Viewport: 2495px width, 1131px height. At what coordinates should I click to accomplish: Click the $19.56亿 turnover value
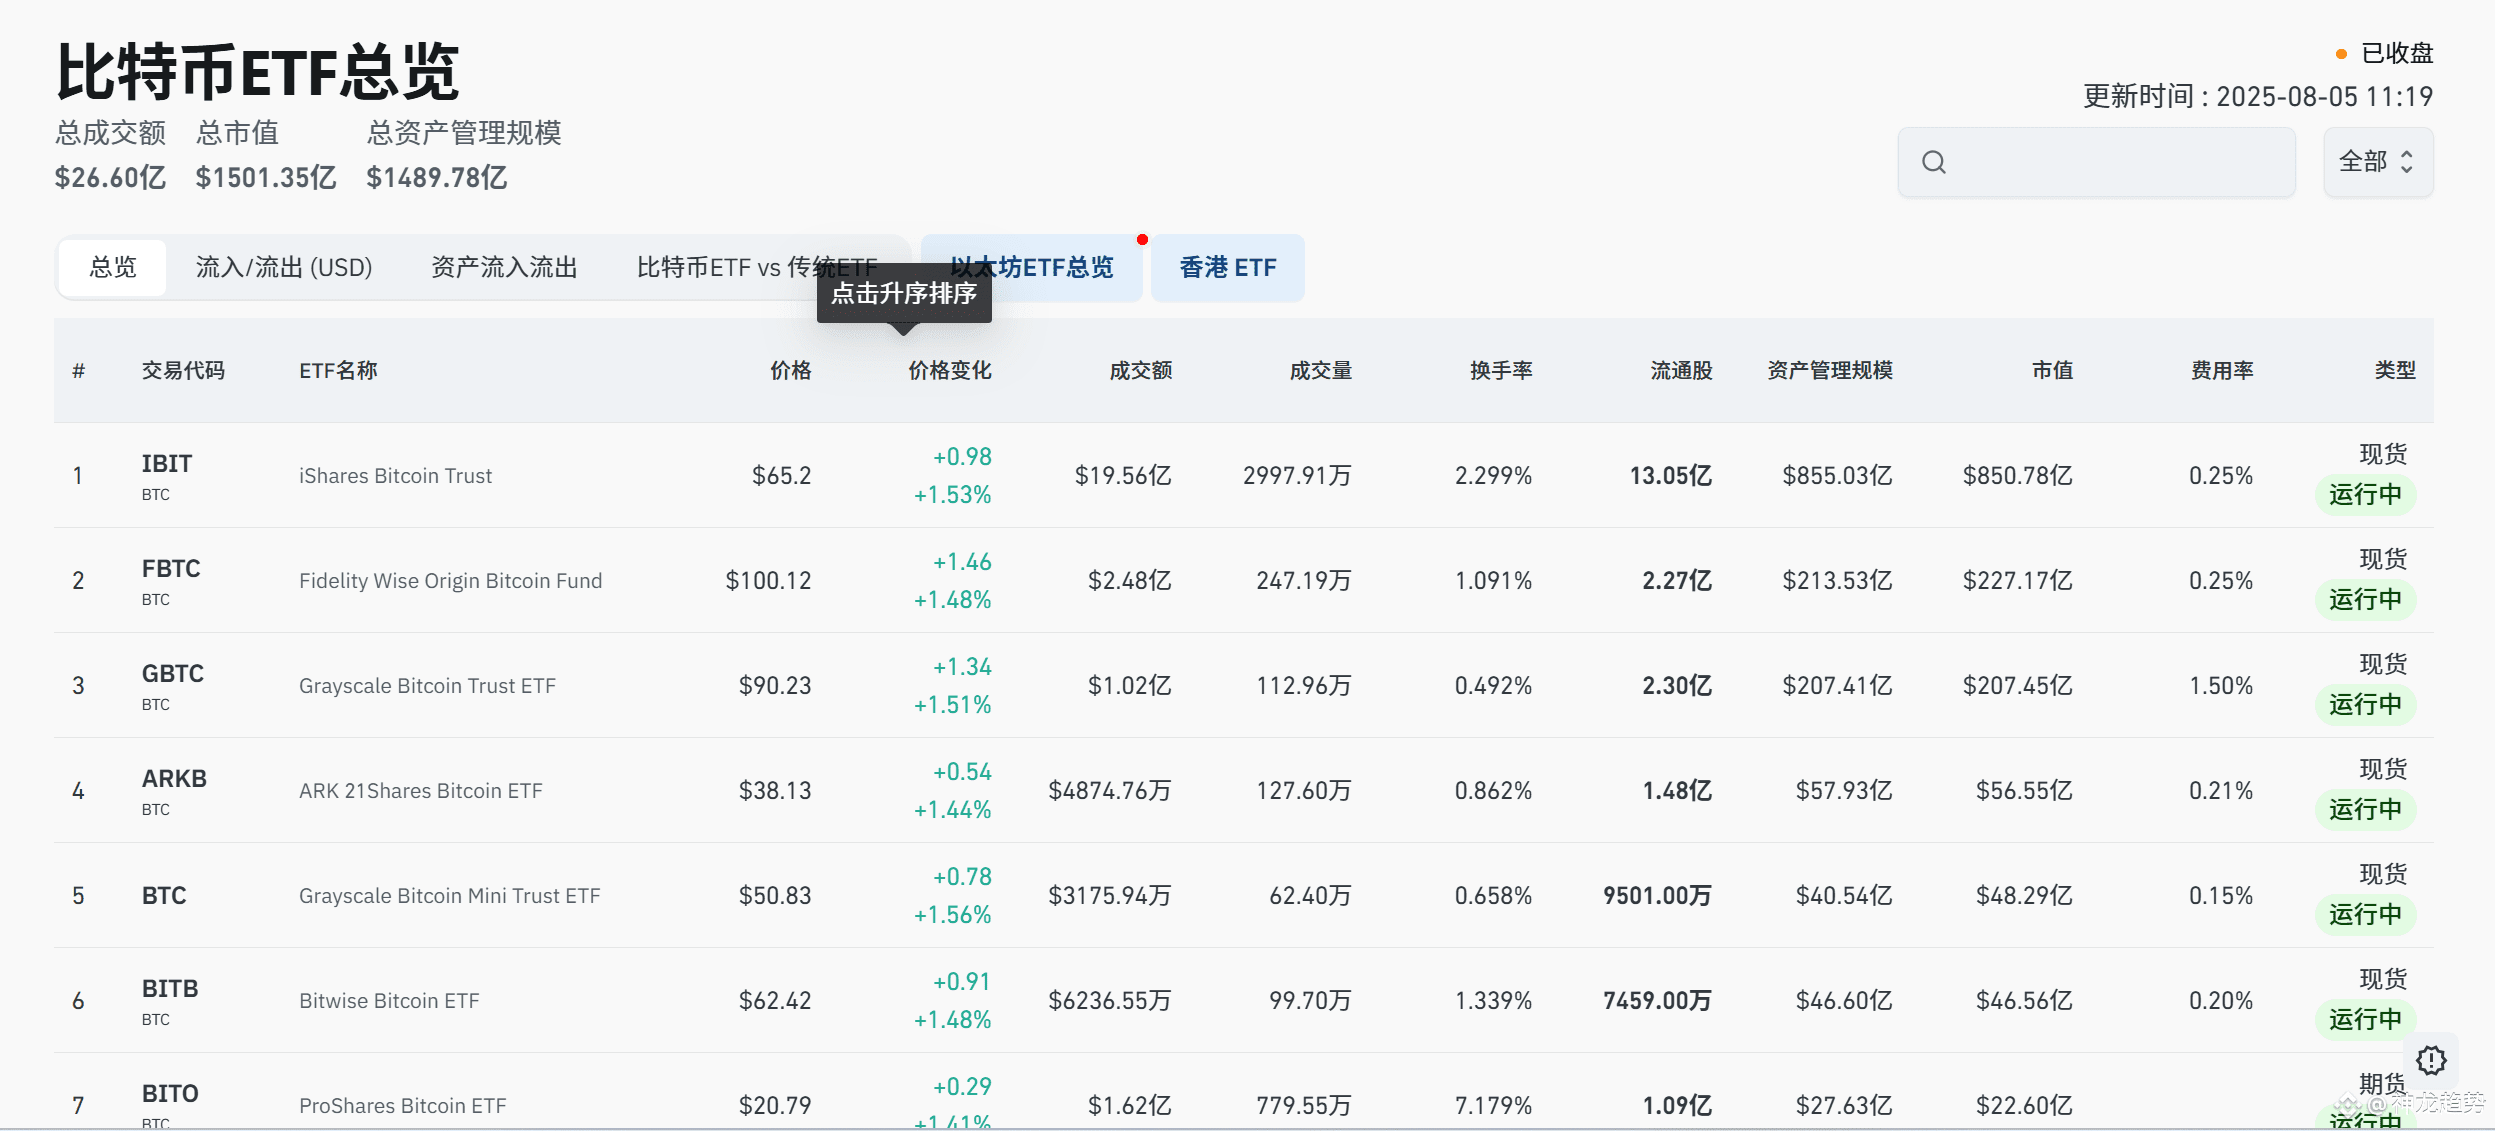coord(1123,476)
